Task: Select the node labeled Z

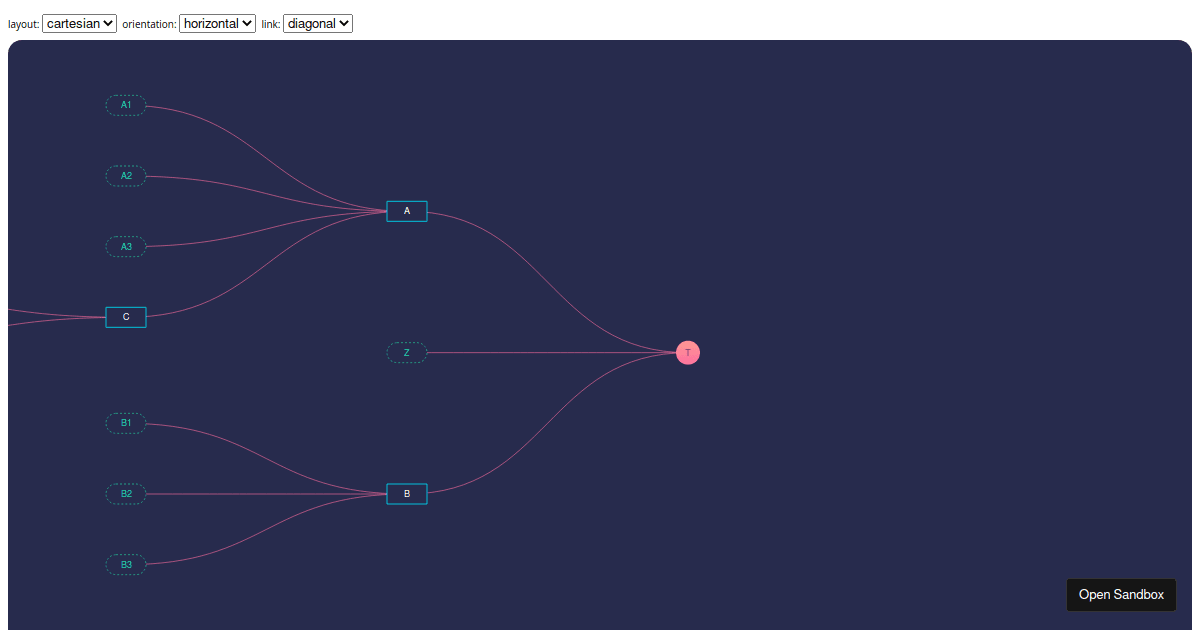Action: (x=406, y=352)
